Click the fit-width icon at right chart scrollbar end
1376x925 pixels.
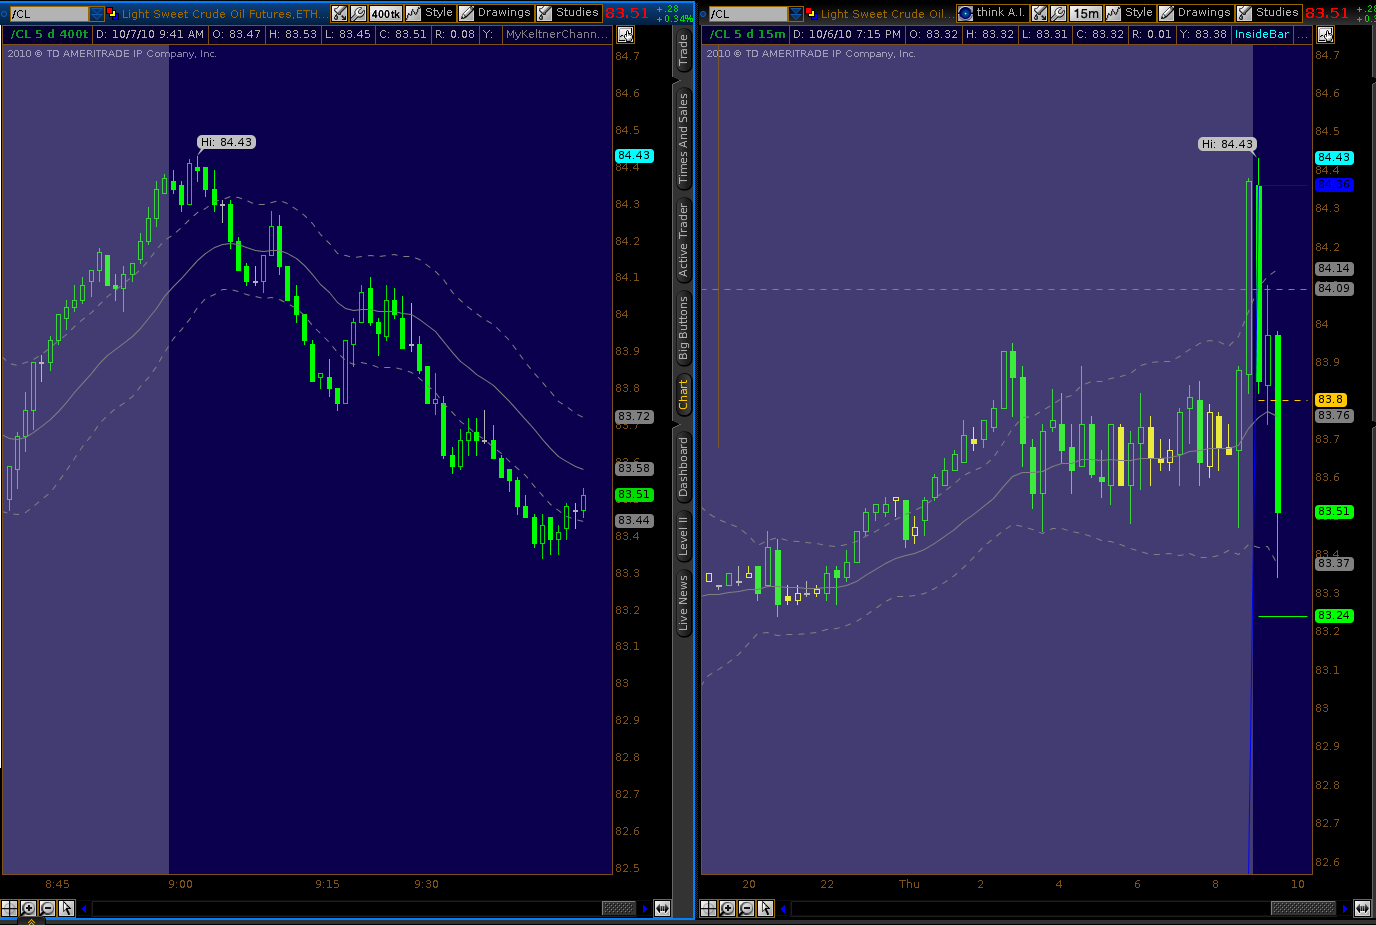(1362, 908)
